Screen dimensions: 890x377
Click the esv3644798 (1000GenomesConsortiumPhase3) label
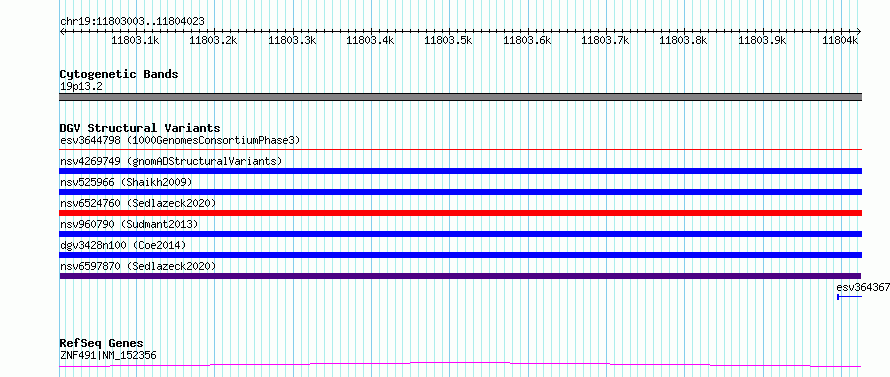[180, 140]
